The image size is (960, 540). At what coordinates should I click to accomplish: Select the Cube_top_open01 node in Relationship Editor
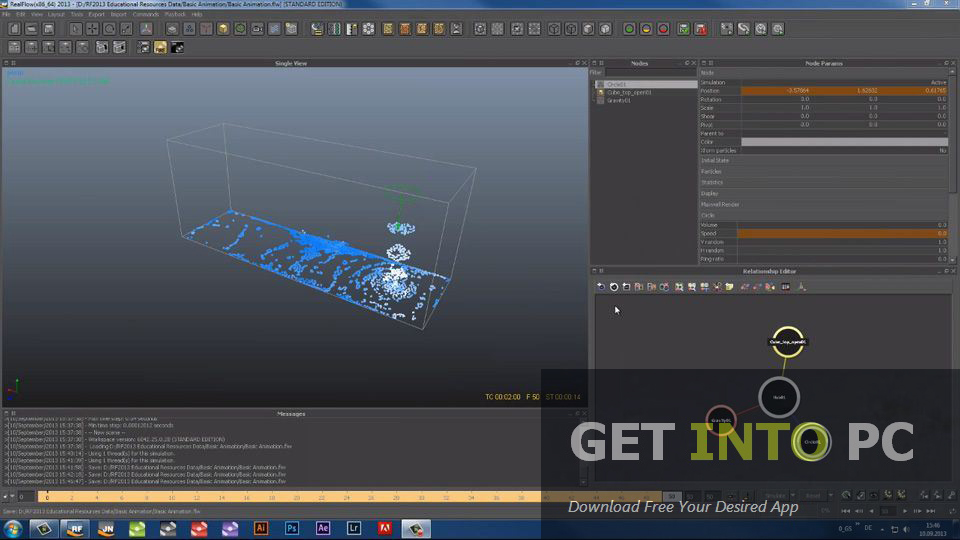pos(788,342)
